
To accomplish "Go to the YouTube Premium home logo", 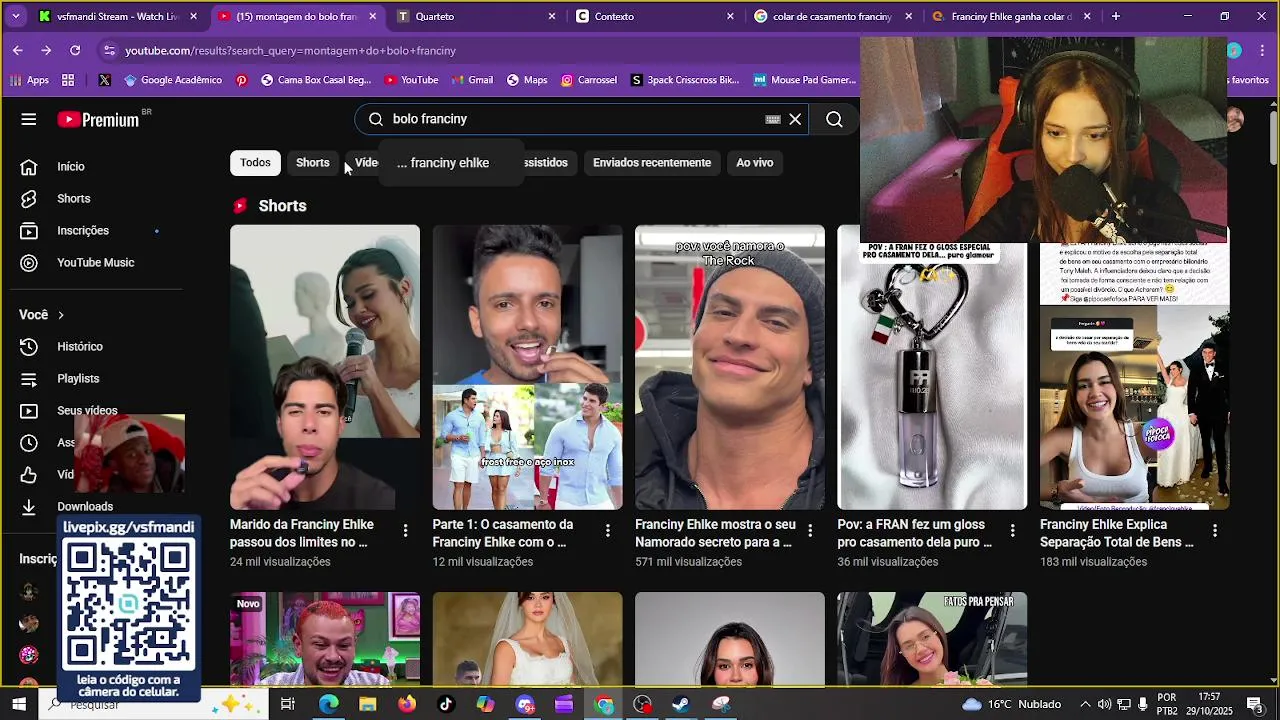I will point(98,119).
